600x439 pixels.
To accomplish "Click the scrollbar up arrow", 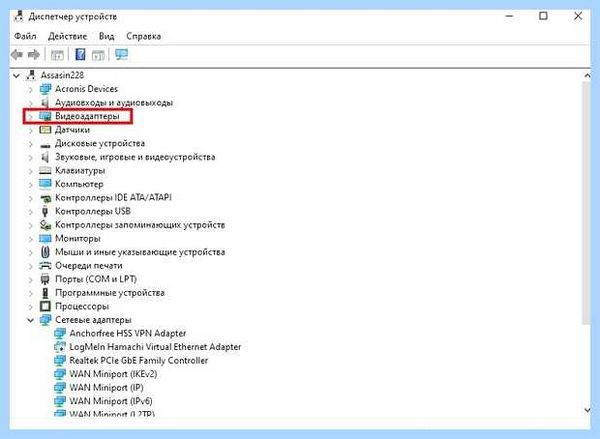I will pos(587,76).
